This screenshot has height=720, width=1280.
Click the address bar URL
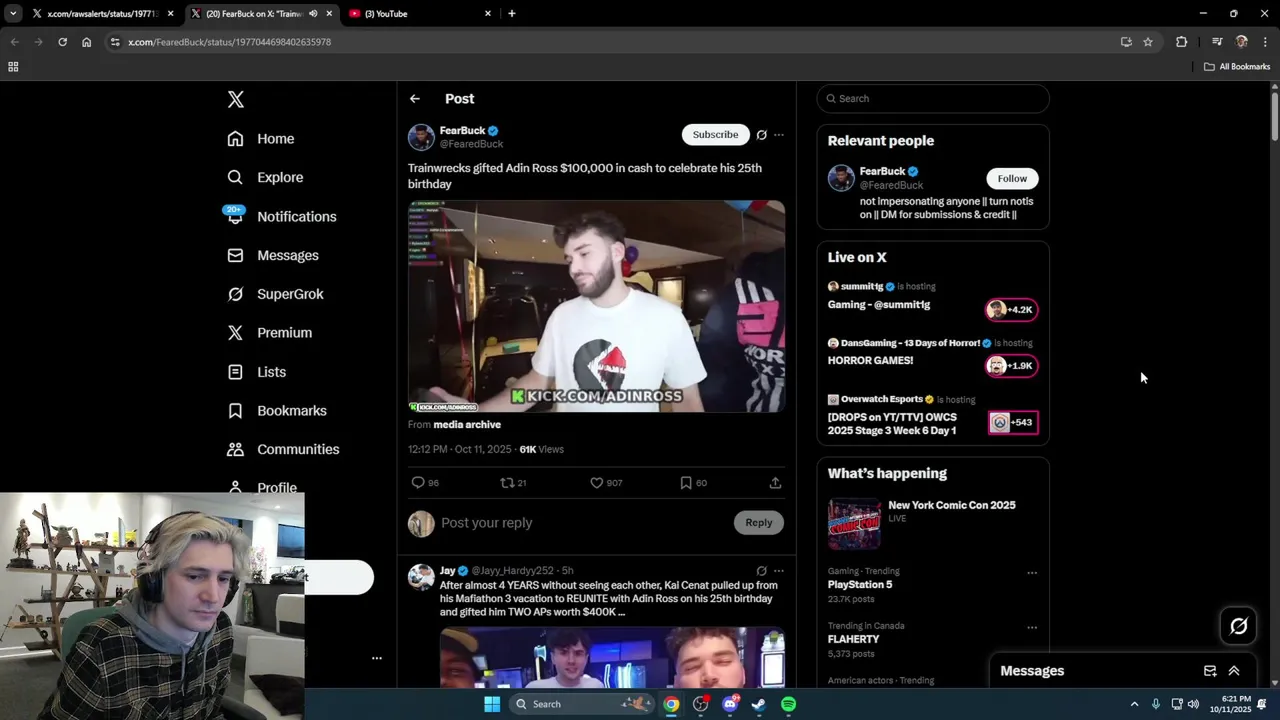[x=230, y=42]
